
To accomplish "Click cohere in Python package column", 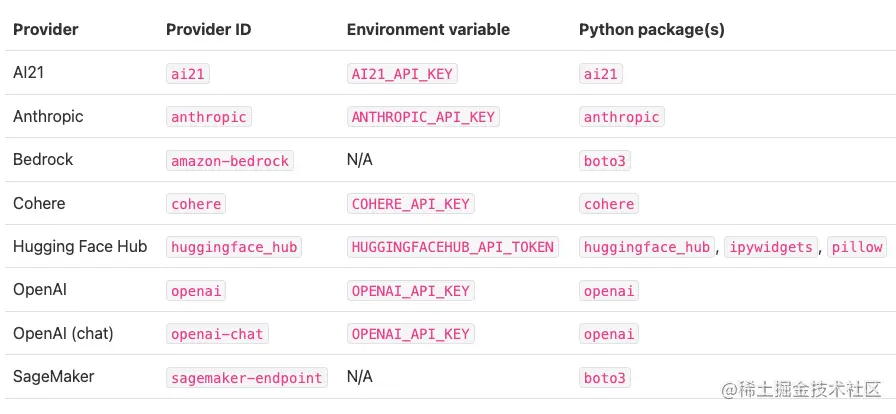I will [x=609, y=204].
